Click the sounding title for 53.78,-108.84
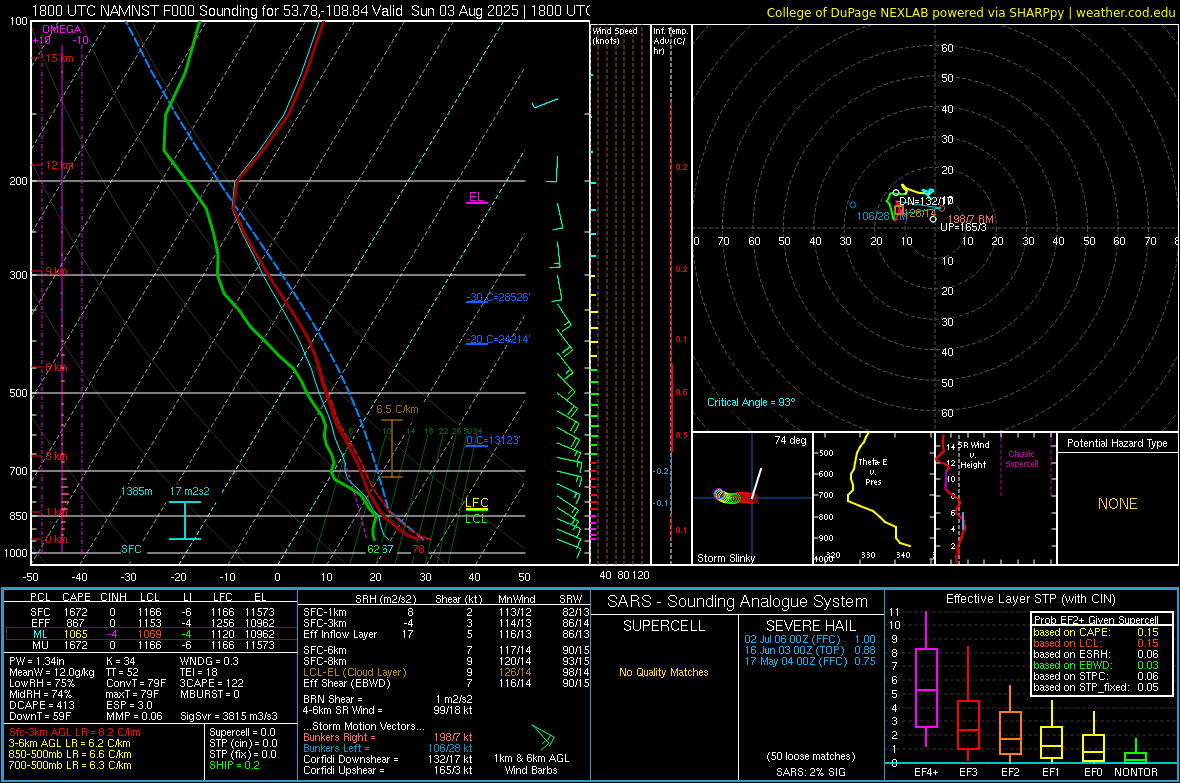The height and width of the screenshot is (783, 1180). (310, 11)
